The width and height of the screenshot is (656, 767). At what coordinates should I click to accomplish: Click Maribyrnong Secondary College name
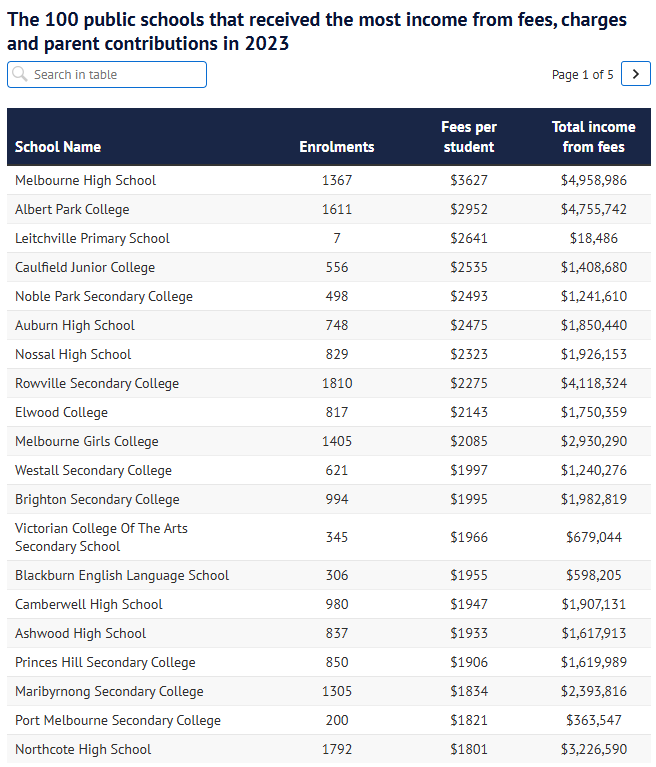pyautogui.click(x=109, y=691)
